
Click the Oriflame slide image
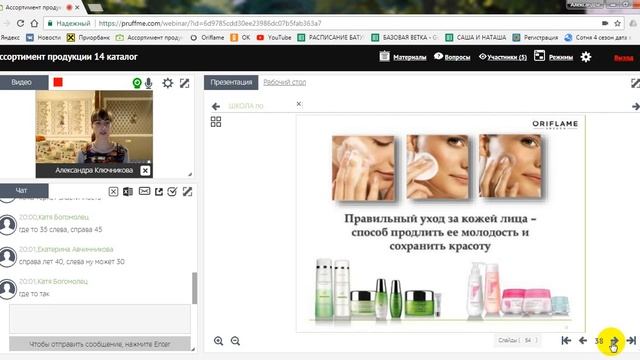pos(440,224)
